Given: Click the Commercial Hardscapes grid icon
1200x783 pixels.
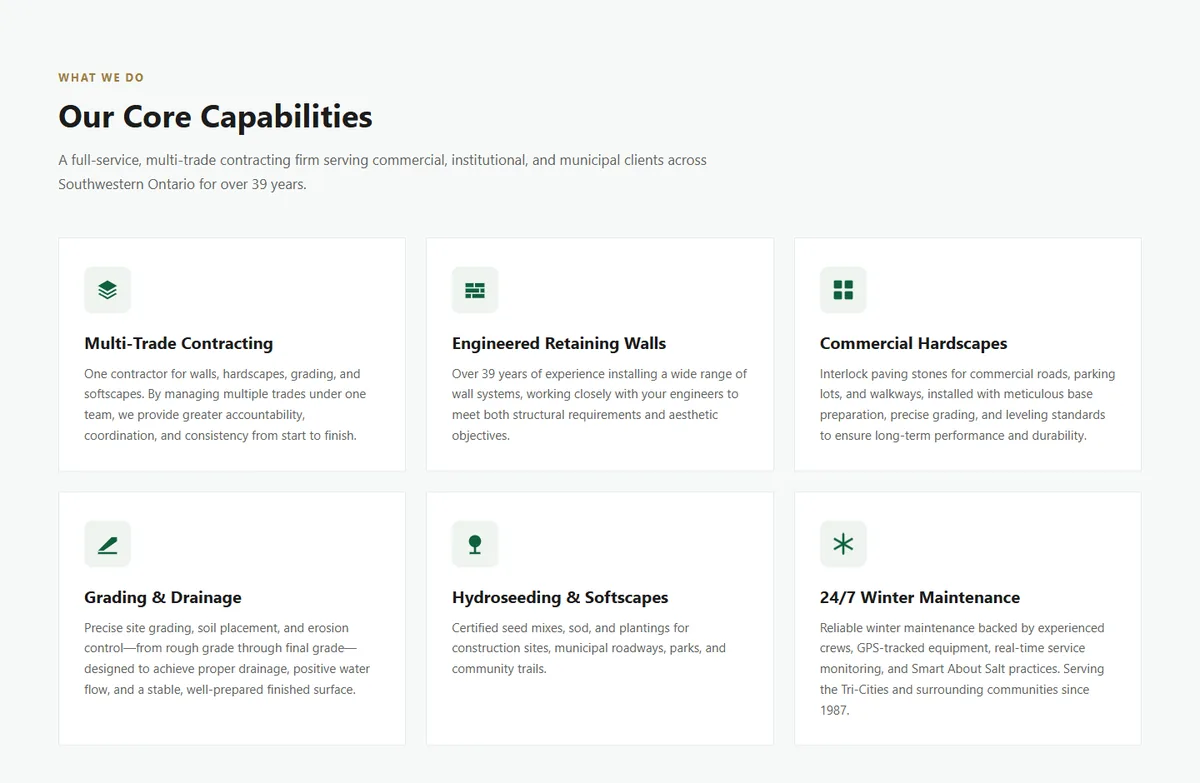Looking at the screenshot, I should [843, 290].
